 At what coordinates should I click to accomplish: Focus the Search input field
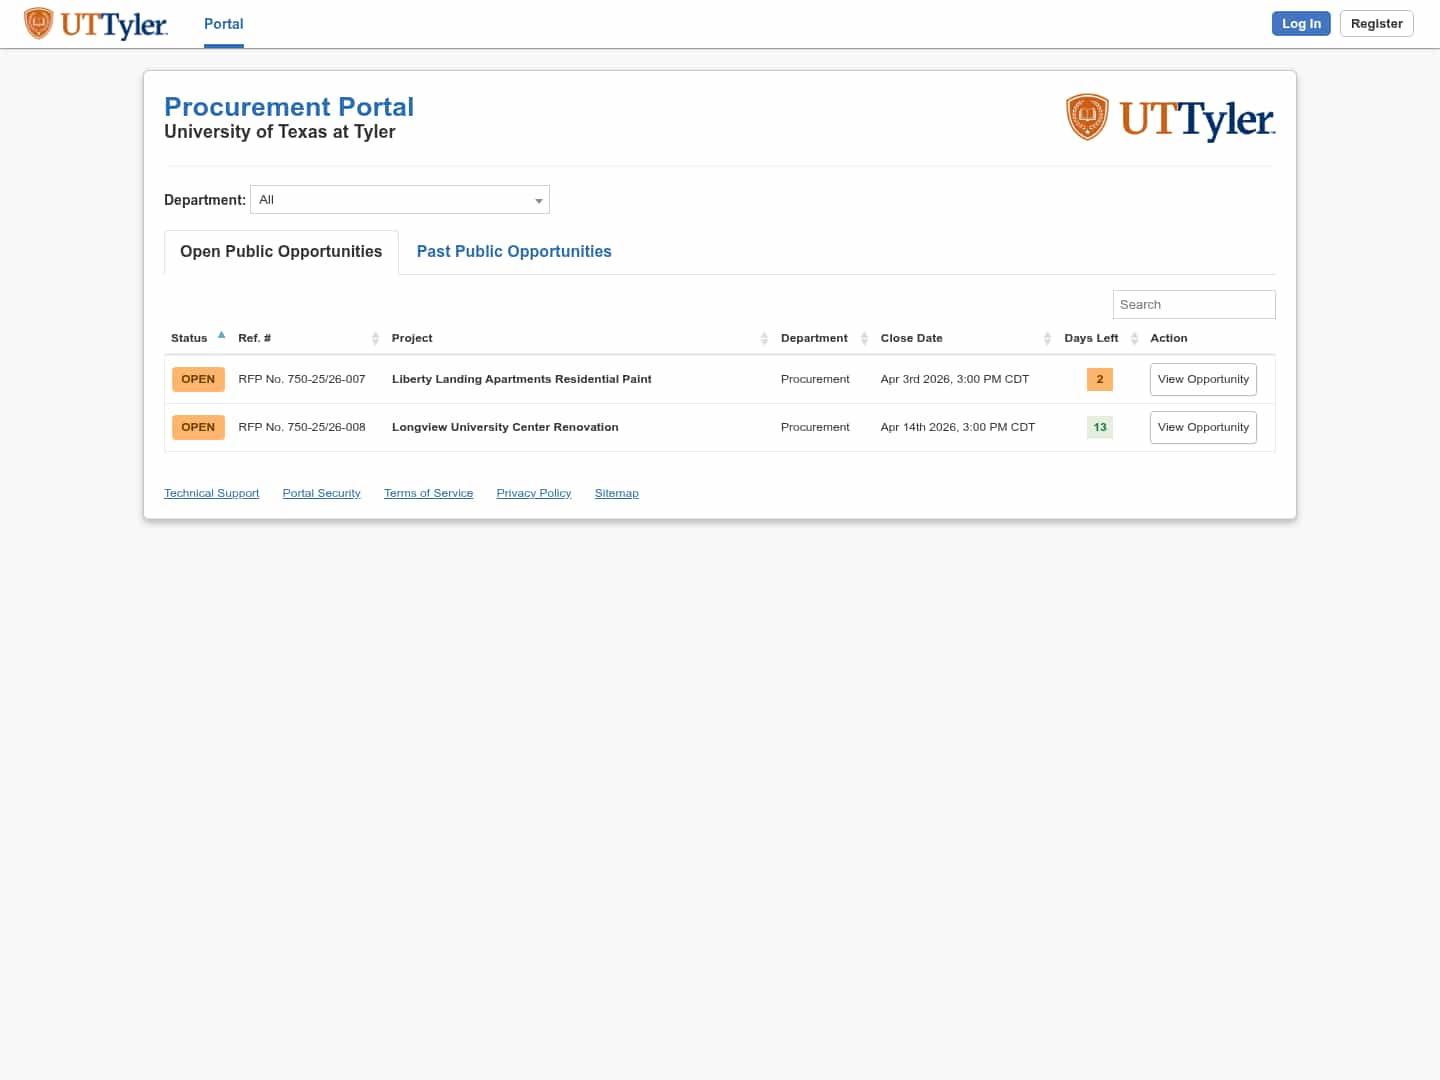click(1194, 305)
